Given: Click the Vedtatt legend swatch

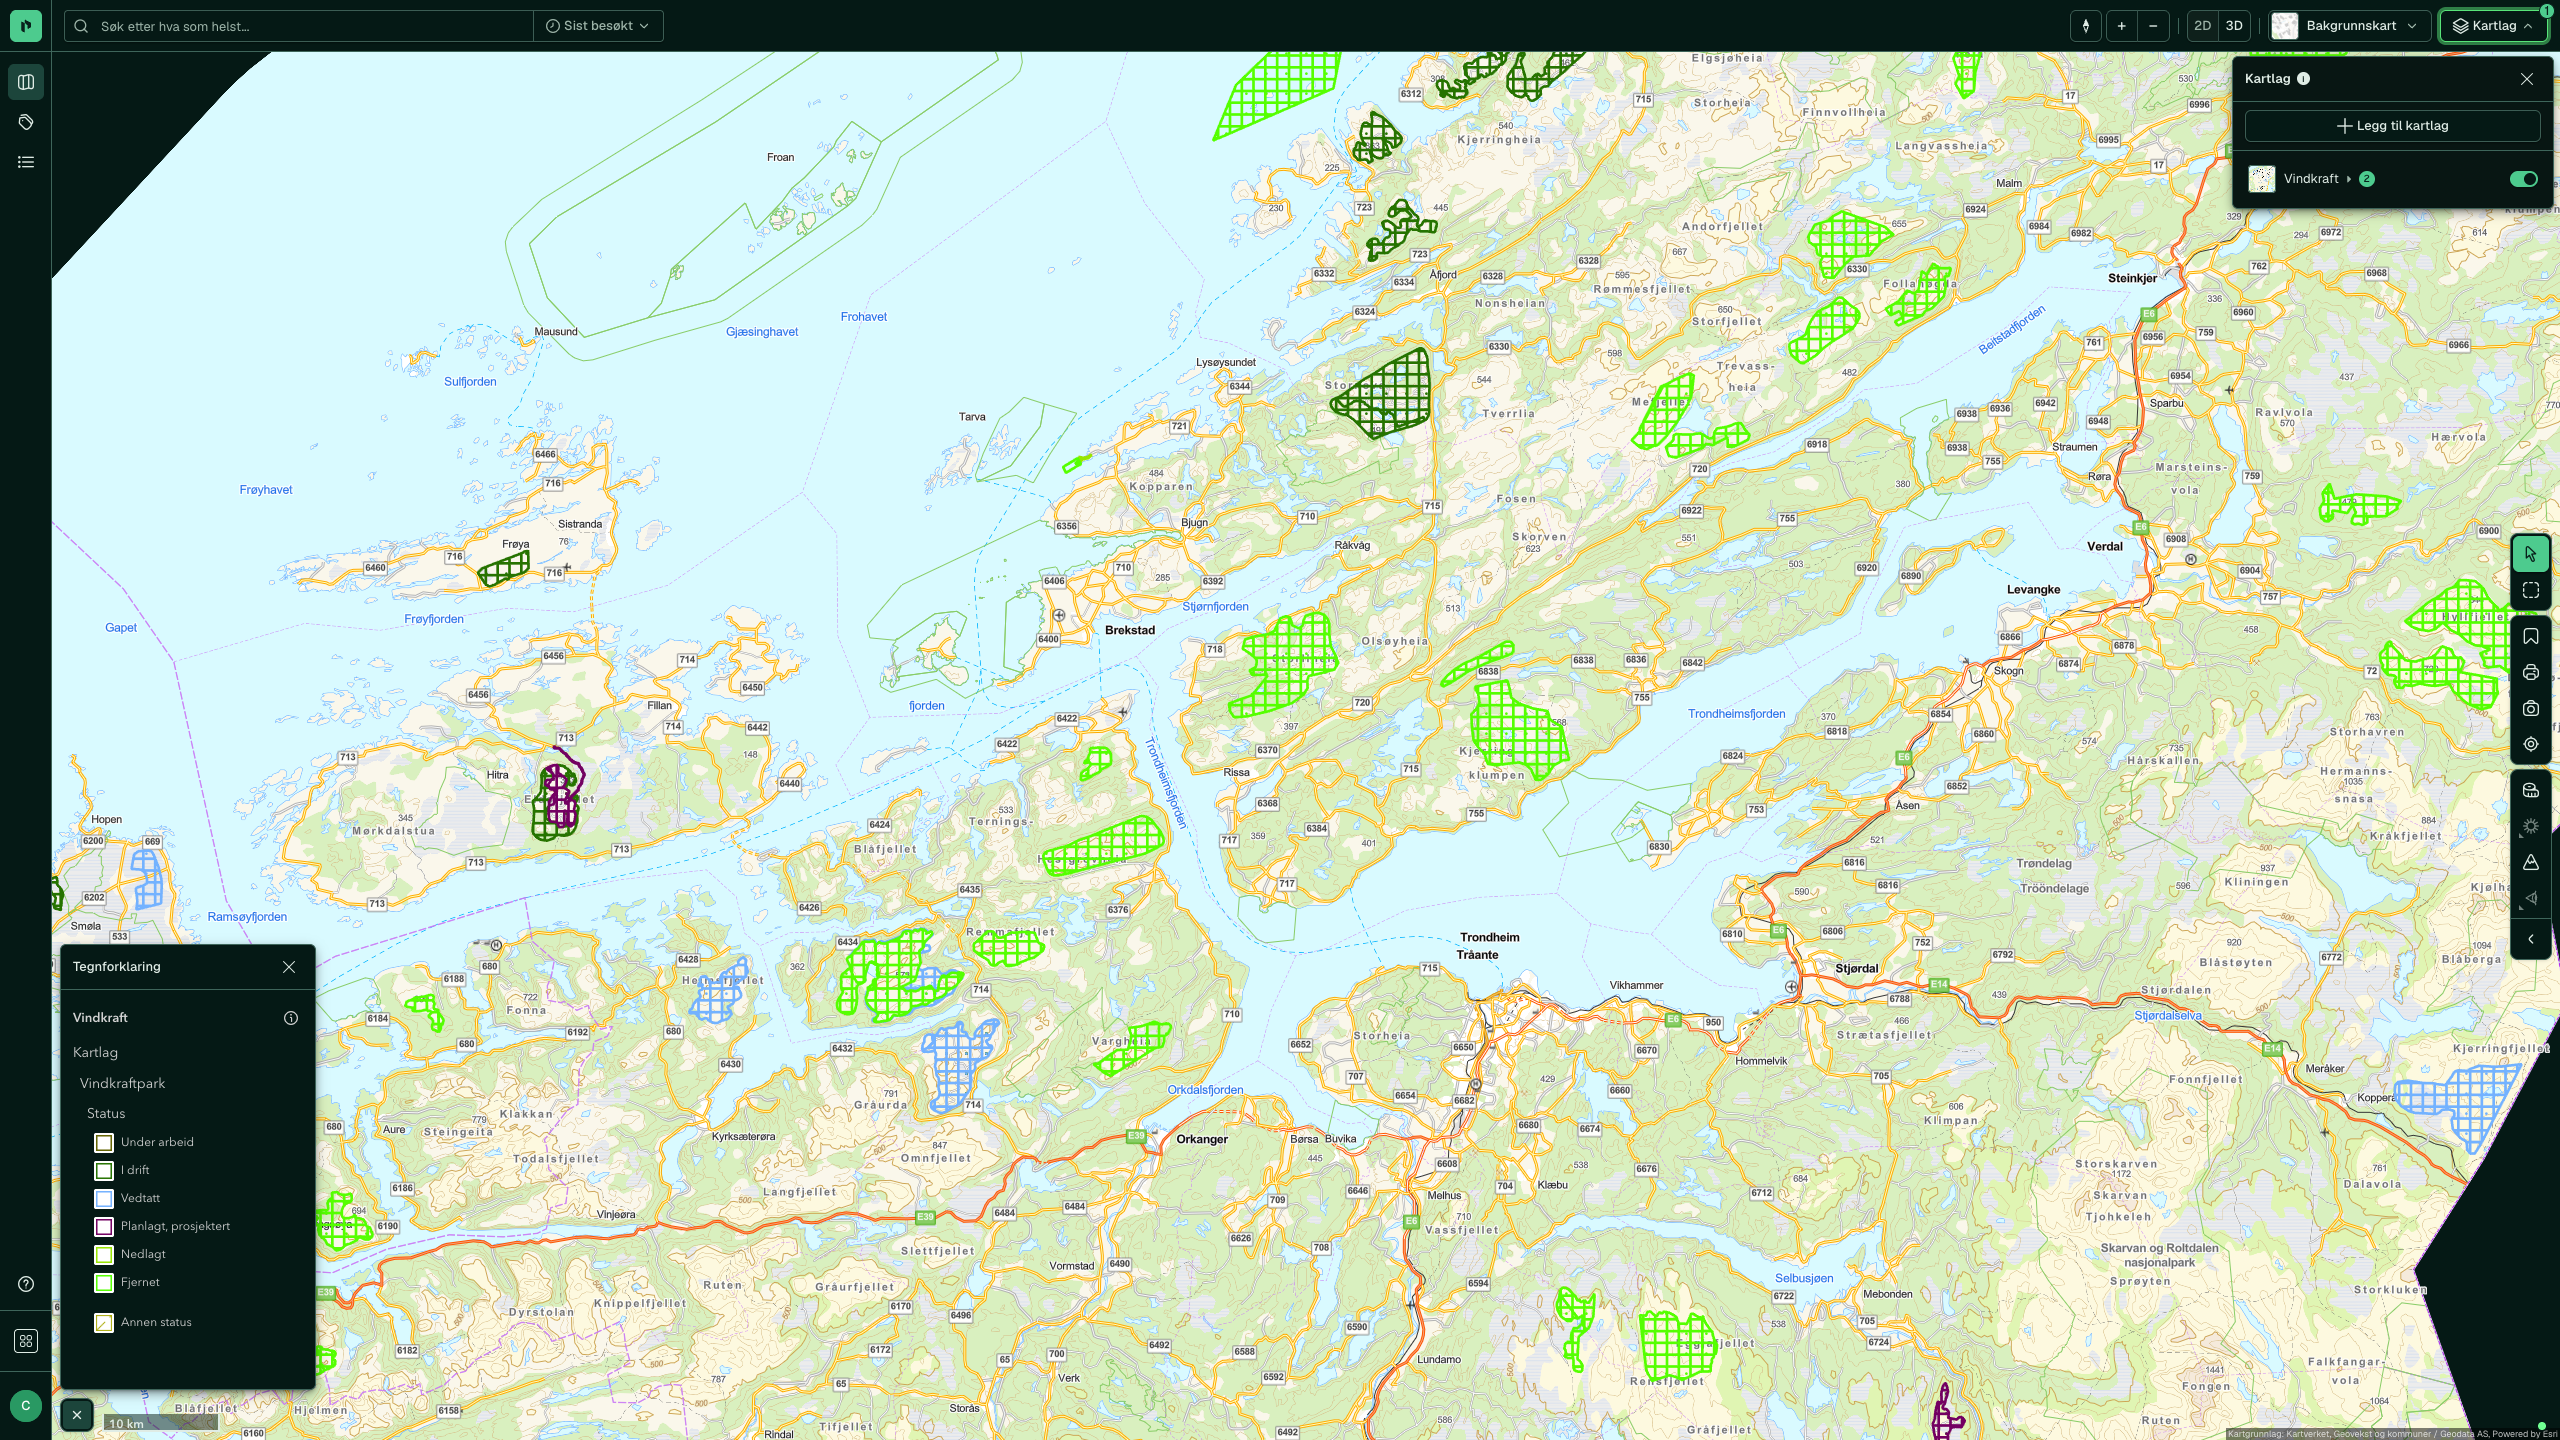Looking at the screenshot, I should pos(104,1198).
